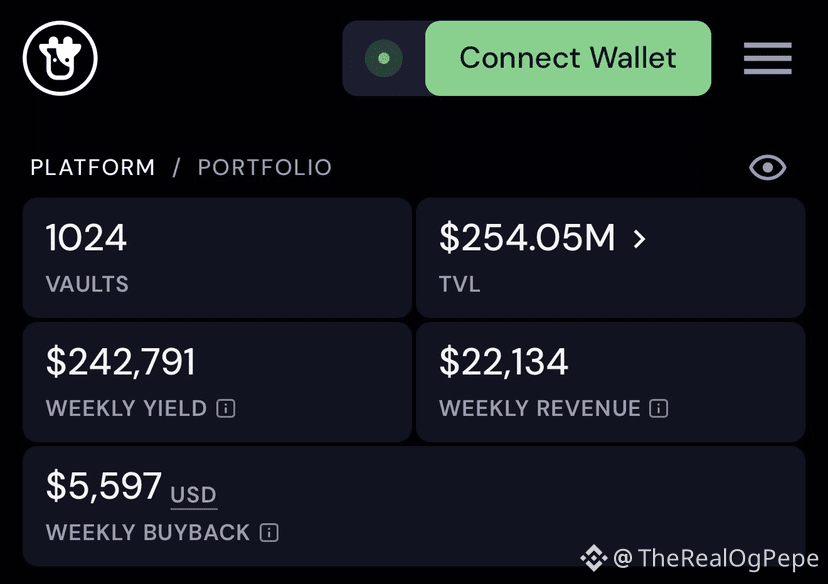Screen dimensions: 828x584
Task: Click the 1024 Vaults card
Action: pyautogui.click(x=217, y=258)
